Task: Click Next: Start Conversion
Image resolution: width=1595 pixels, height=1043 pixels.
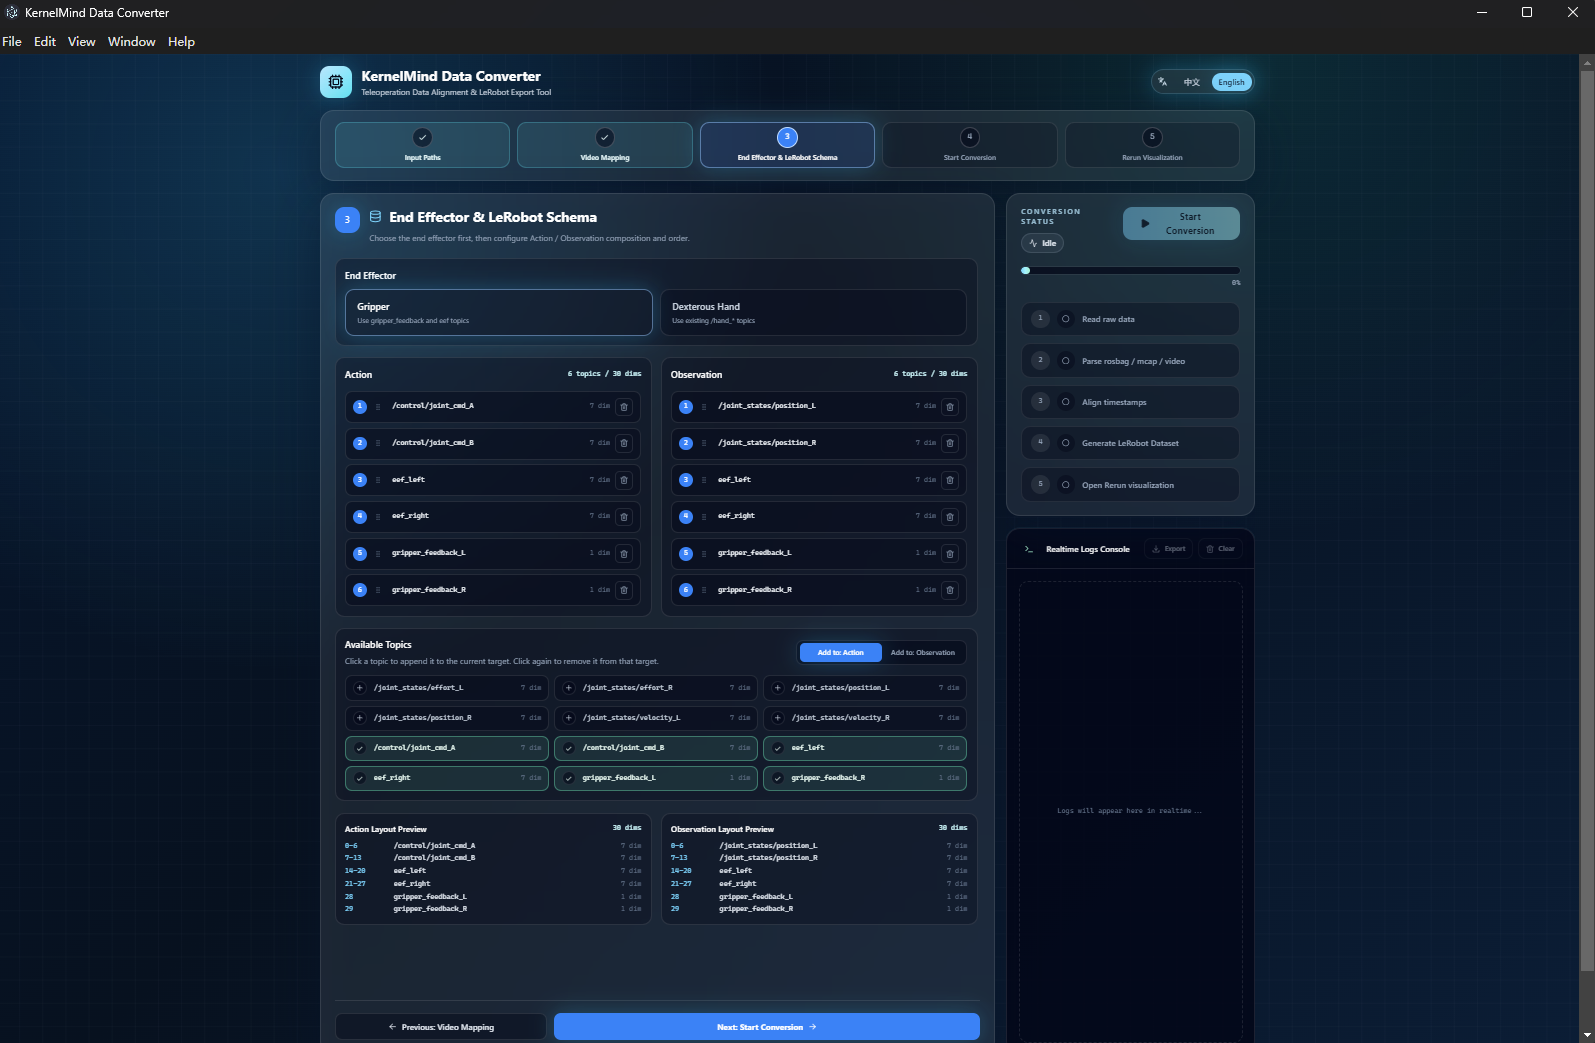Action: 767,1027
